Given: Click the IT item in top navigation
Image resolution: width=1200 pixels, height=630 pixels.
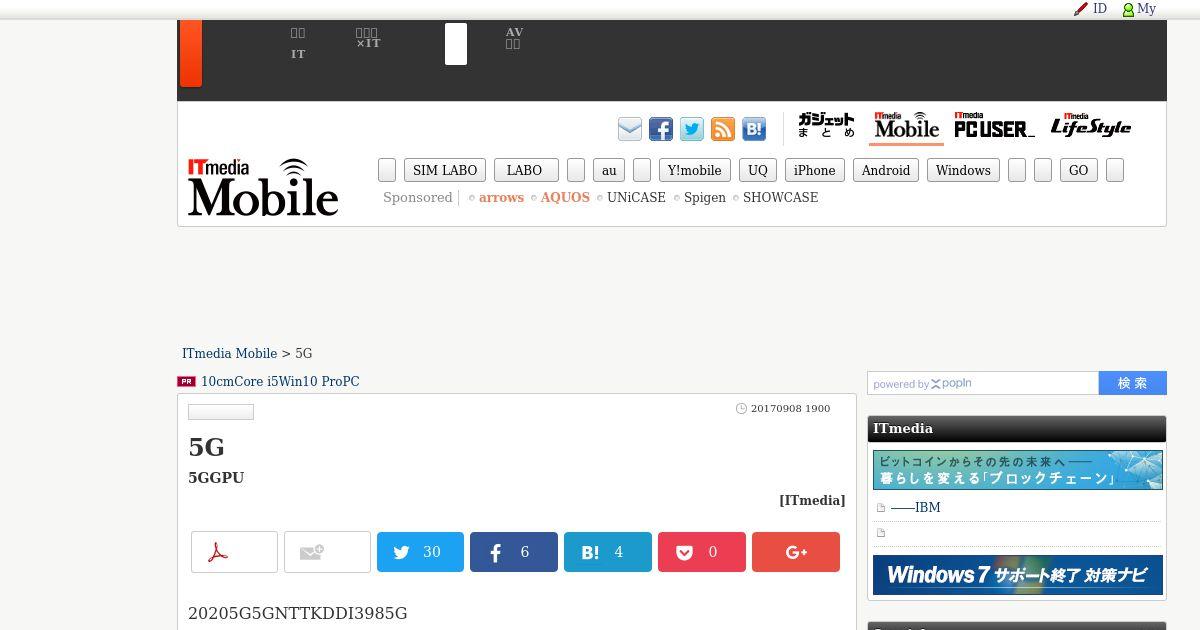Looking at the screenshot, I should [298, 44].
